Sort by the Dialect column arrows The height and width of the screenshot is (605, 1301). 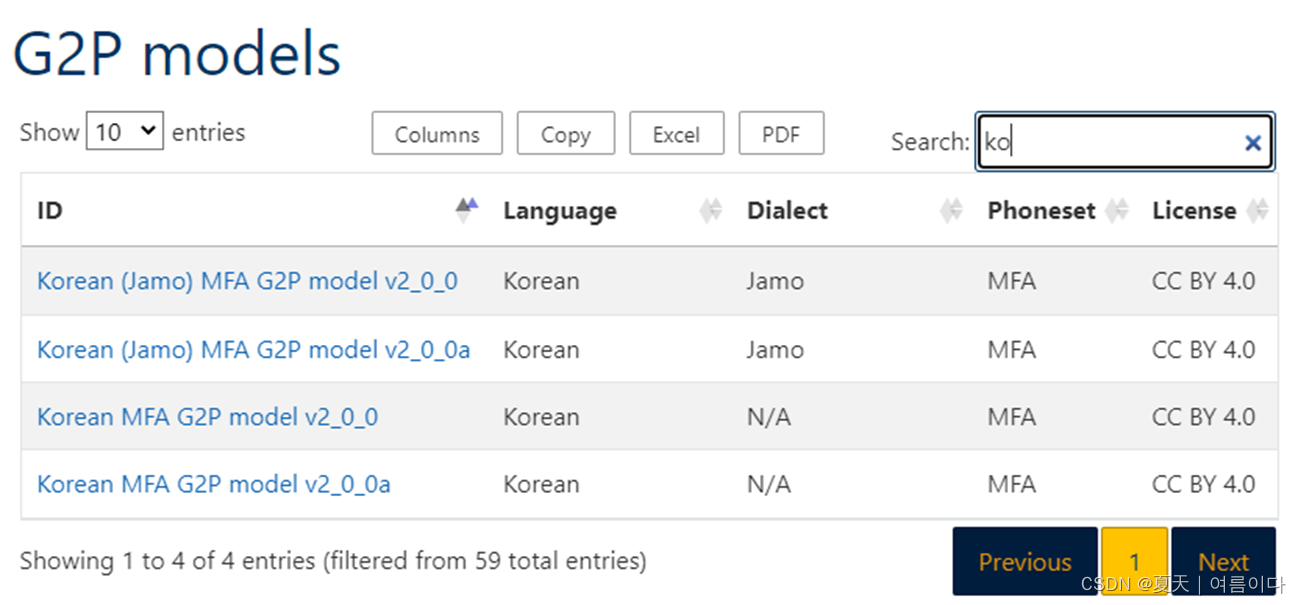(951, 210)
